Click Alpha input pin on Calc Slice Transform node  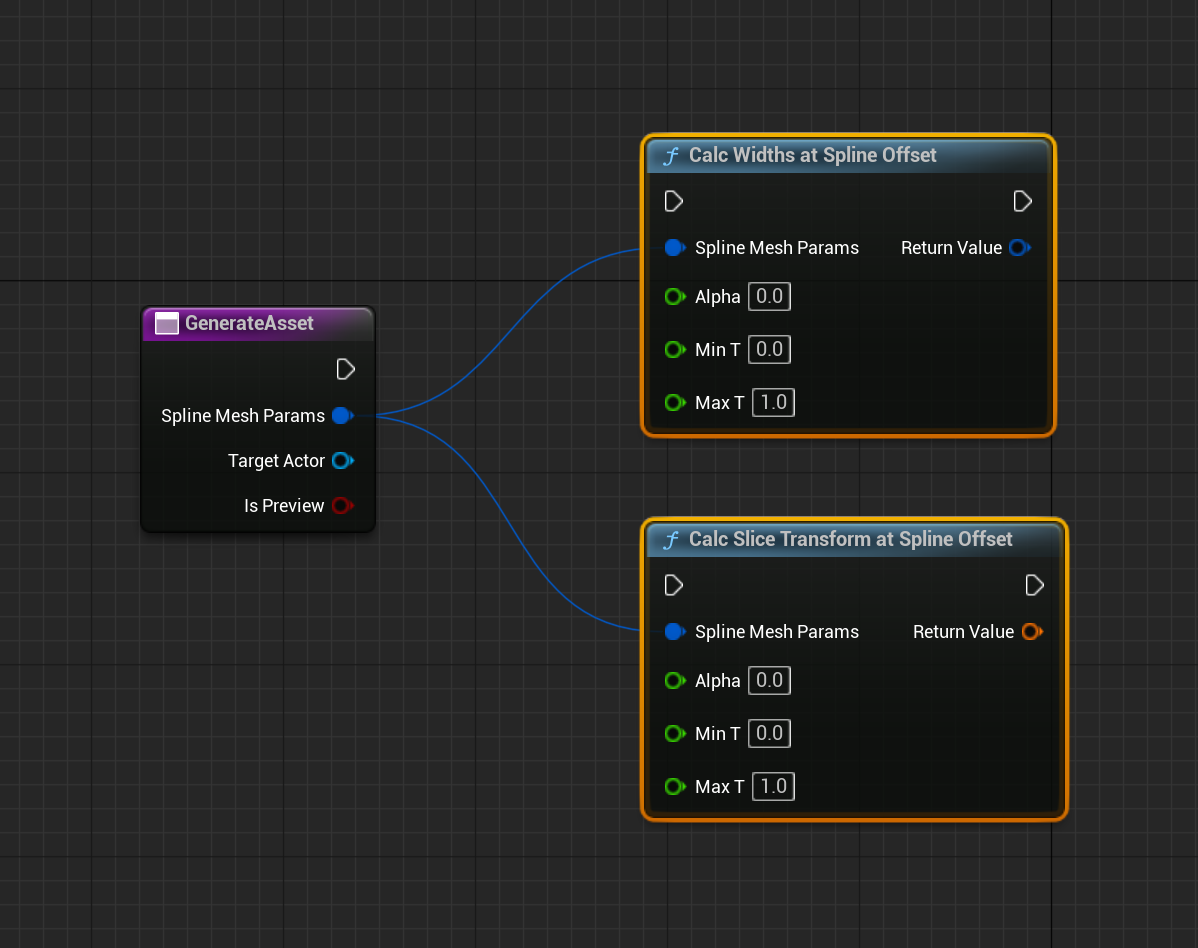[x=675, y=681]
